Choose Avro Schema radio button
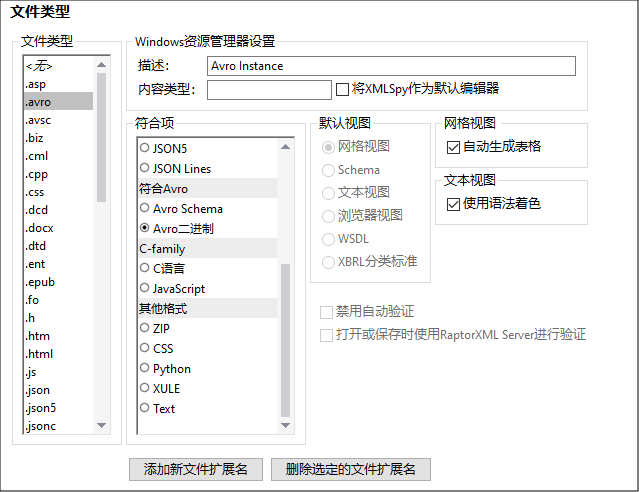Screen dimensions: 639x492 (144, 208)
